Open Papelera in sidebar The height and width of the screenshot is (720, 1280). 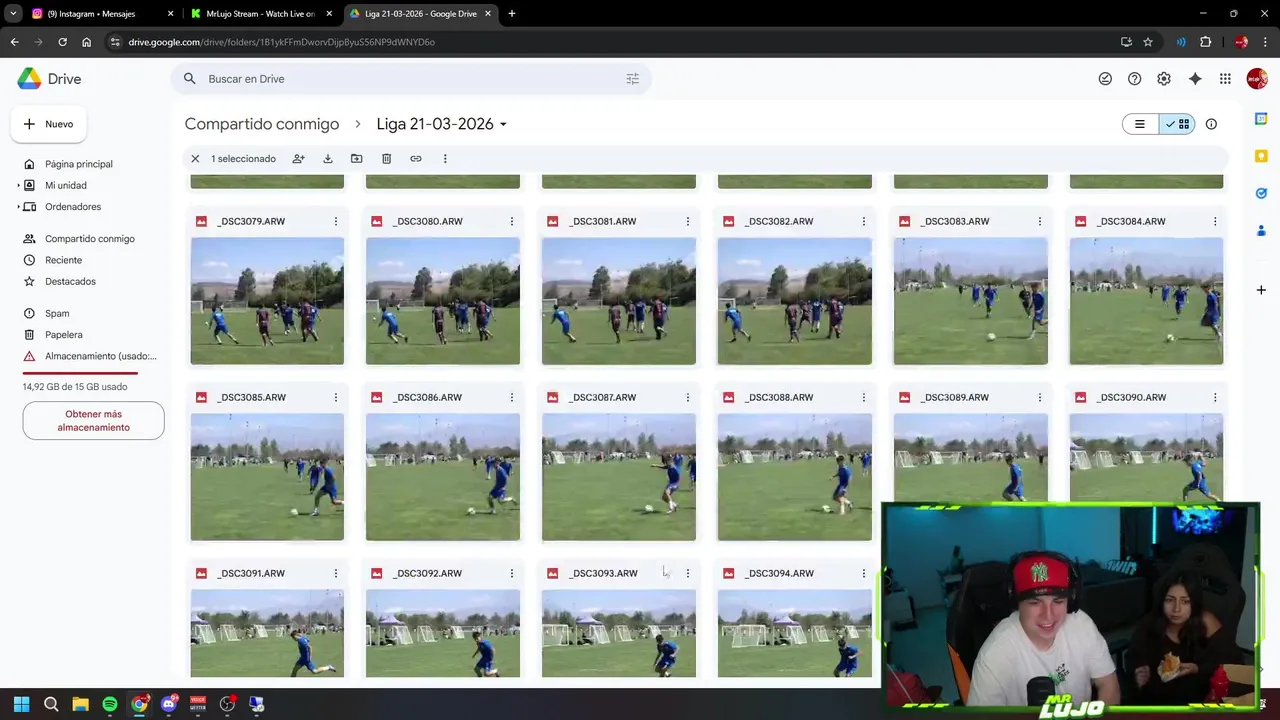point(63,335)
